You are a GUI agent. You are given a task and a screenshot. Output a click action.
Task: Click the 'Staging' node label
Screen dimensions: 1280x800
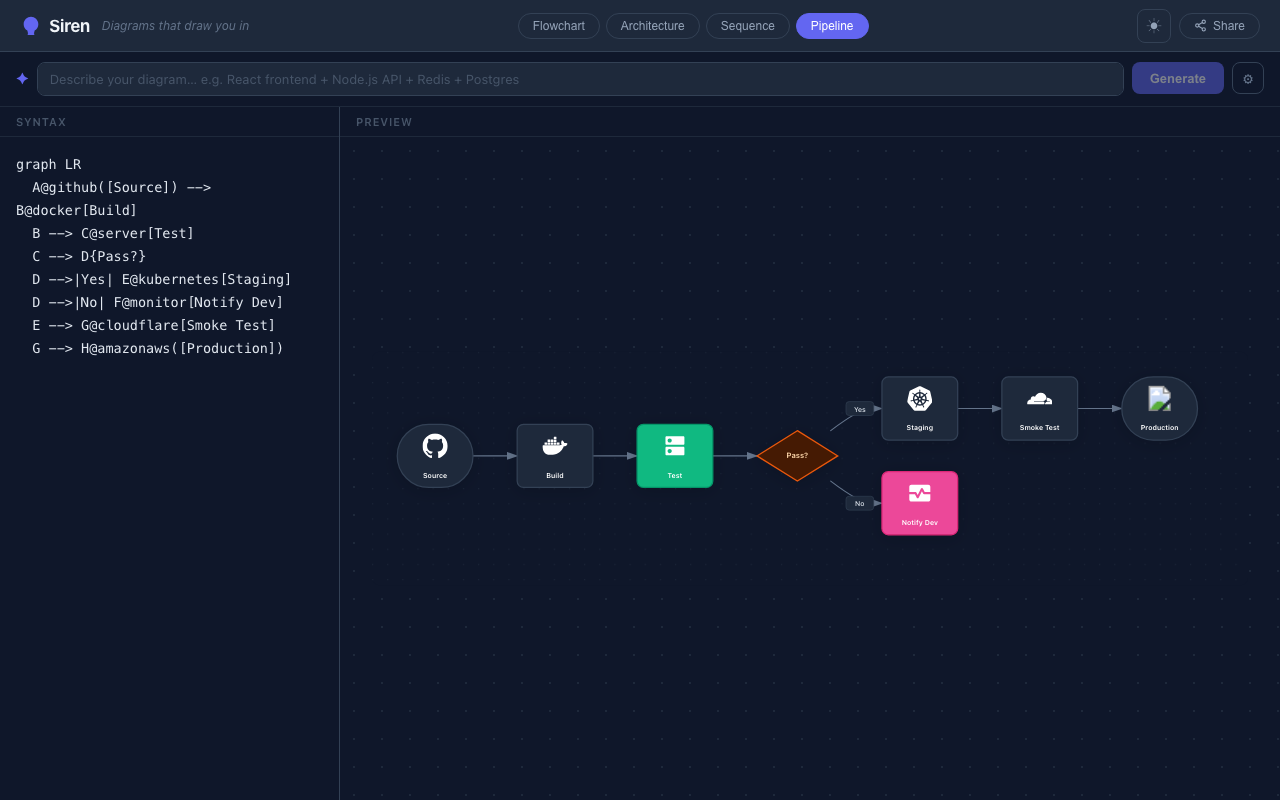point(920,427)
